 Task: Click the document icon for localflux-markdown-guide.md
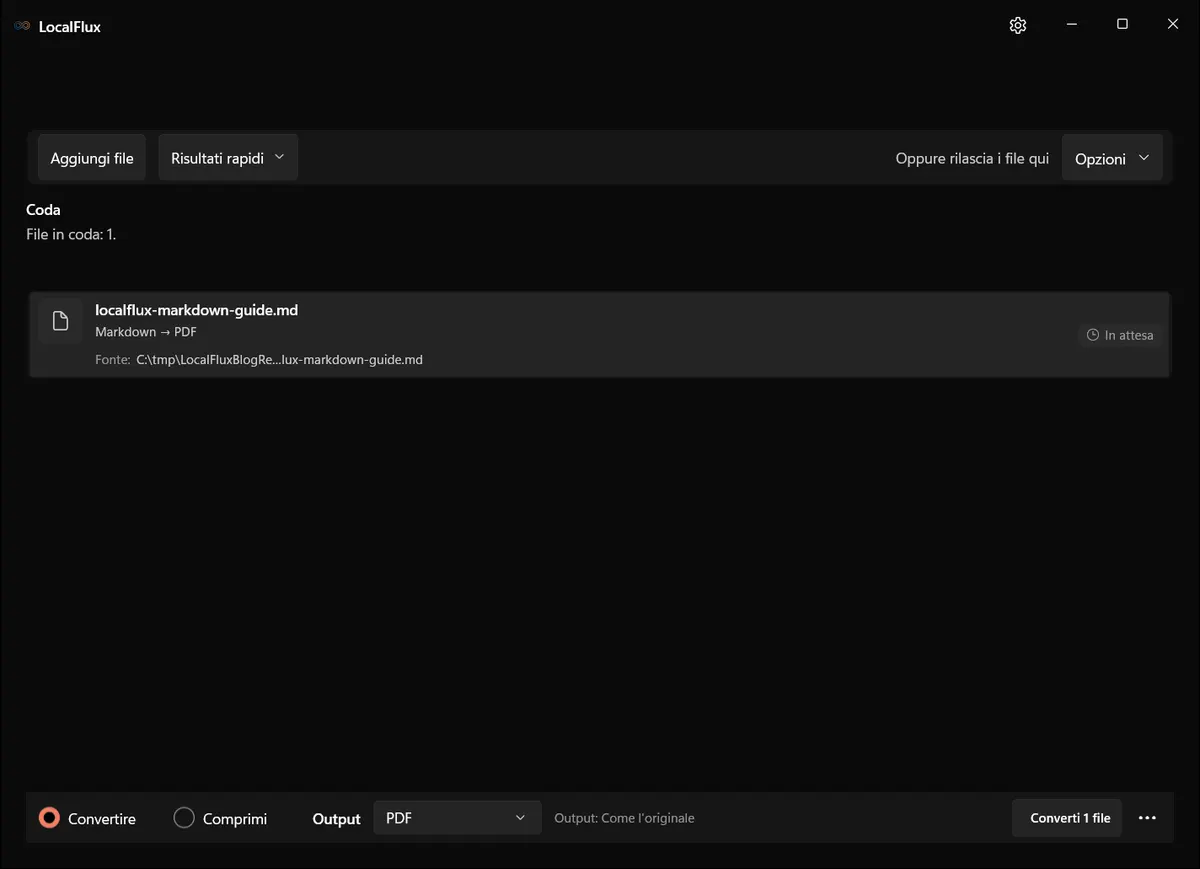(61, 321)
